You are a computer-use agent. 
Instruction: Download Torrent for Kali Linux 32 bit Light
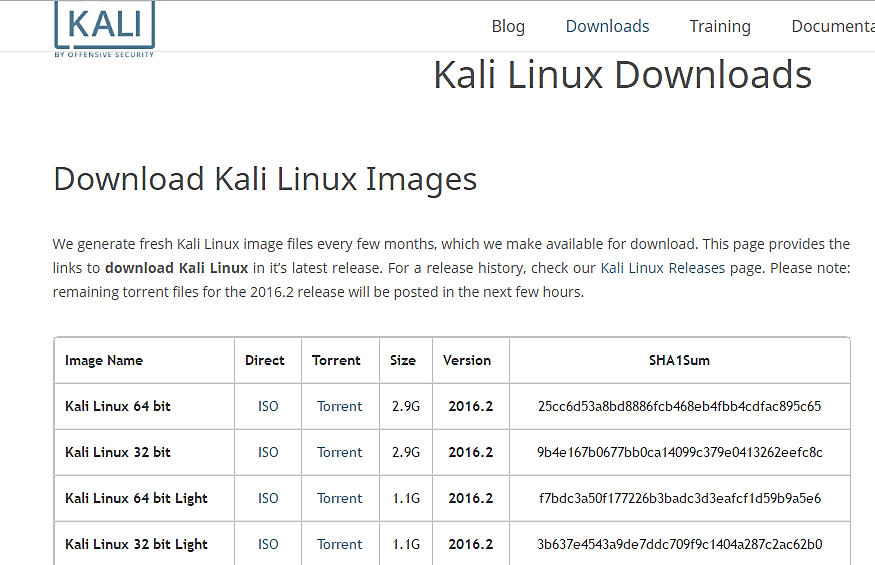(339, 544)
